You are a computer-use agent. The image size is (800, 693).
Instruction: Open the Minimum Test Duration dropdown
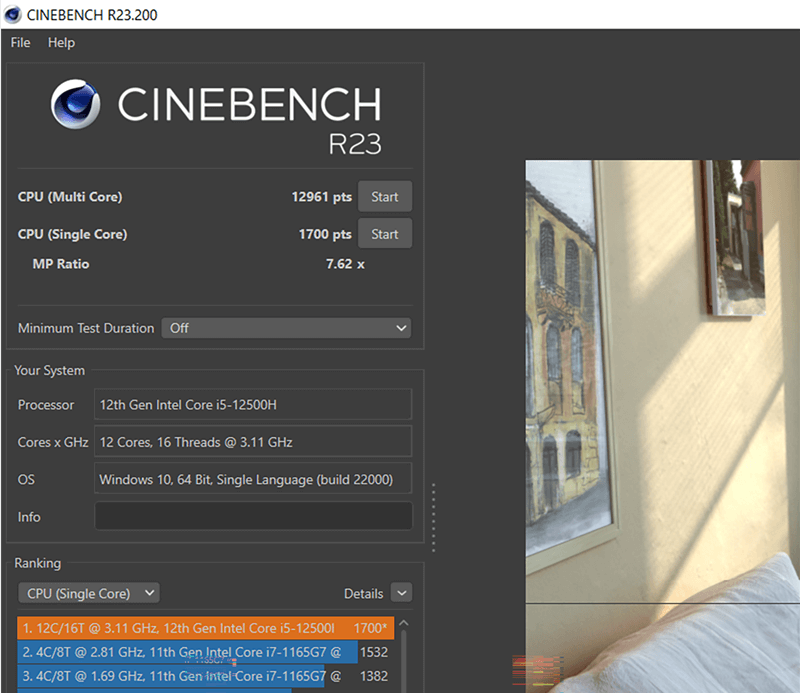[286, 328]
